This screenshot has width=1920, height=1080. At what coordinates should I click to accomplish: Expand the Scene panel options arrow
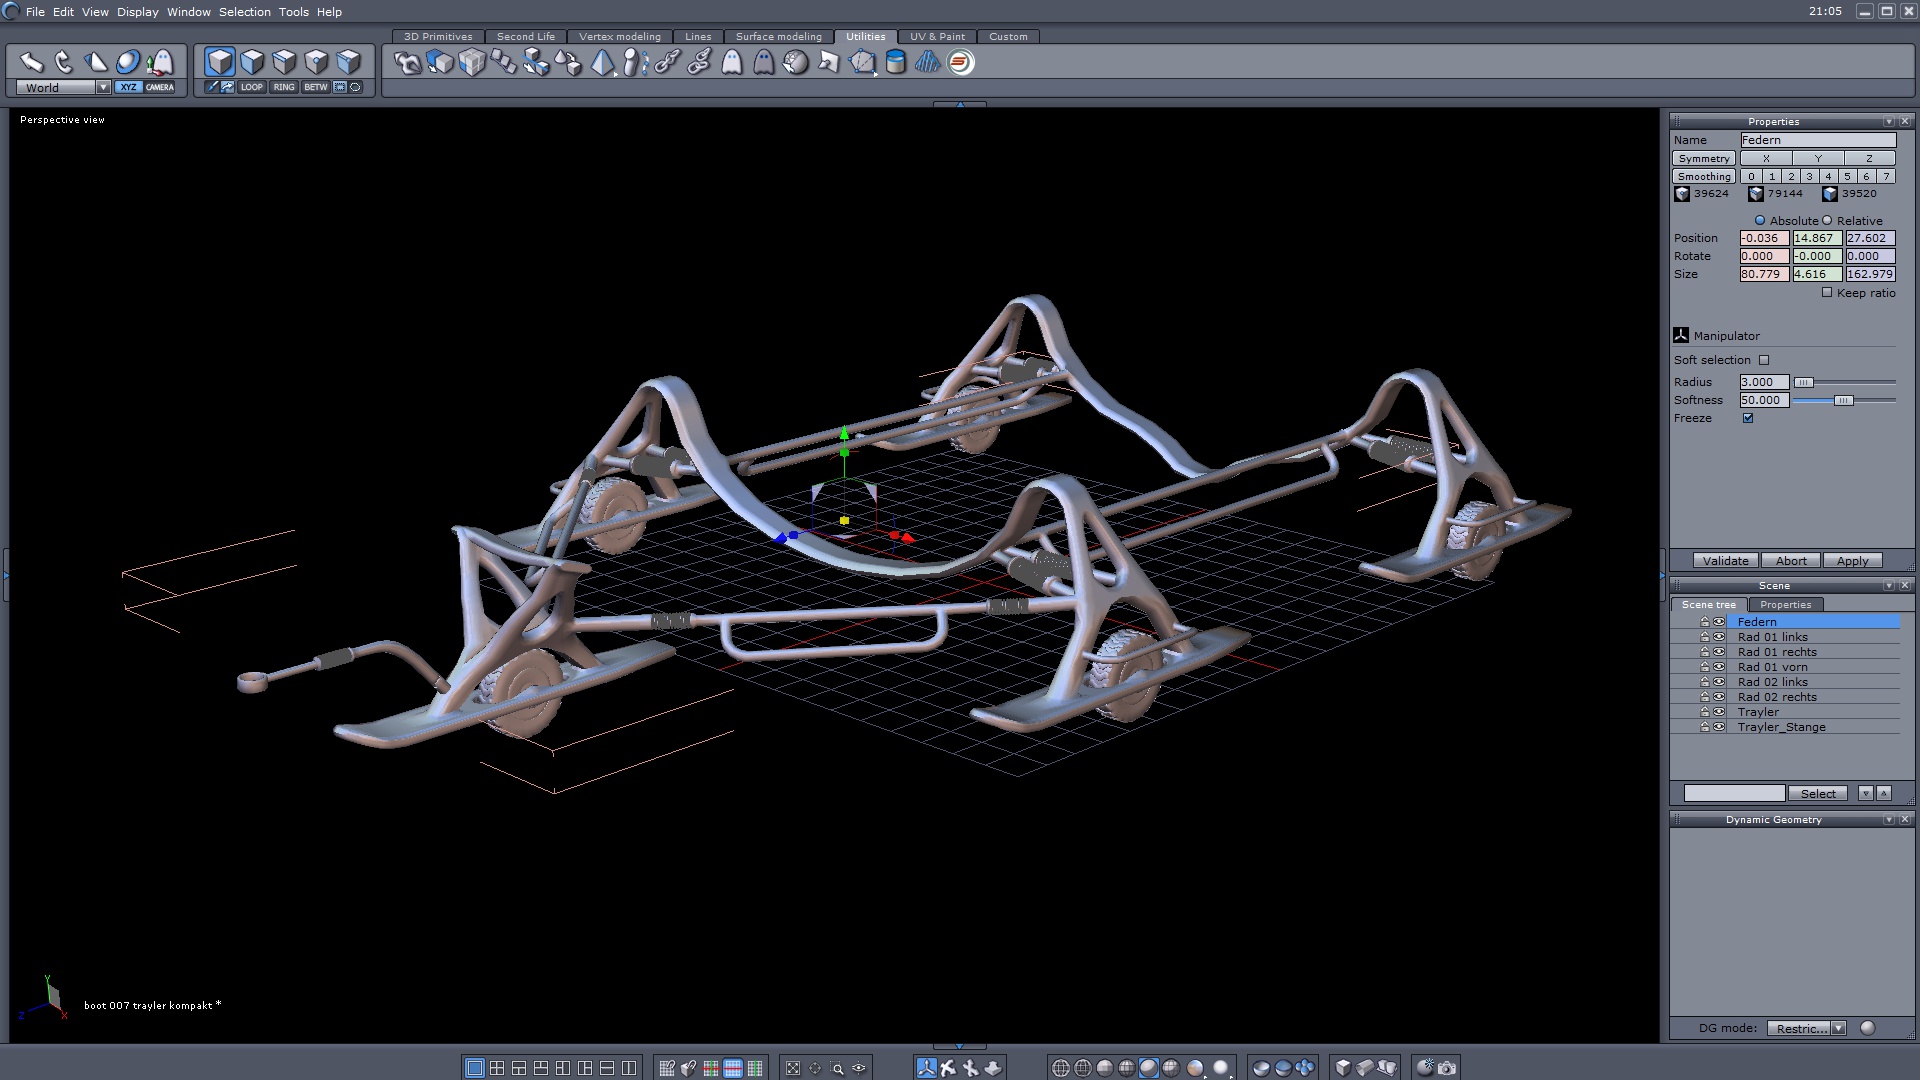coord(1888,586)
